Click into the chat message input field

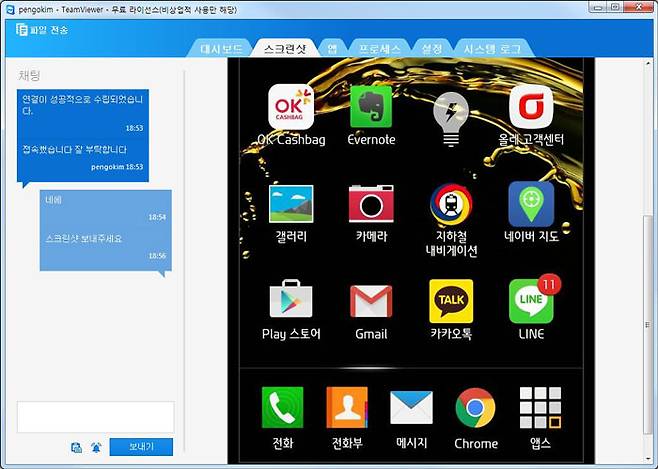pos(95,416)
